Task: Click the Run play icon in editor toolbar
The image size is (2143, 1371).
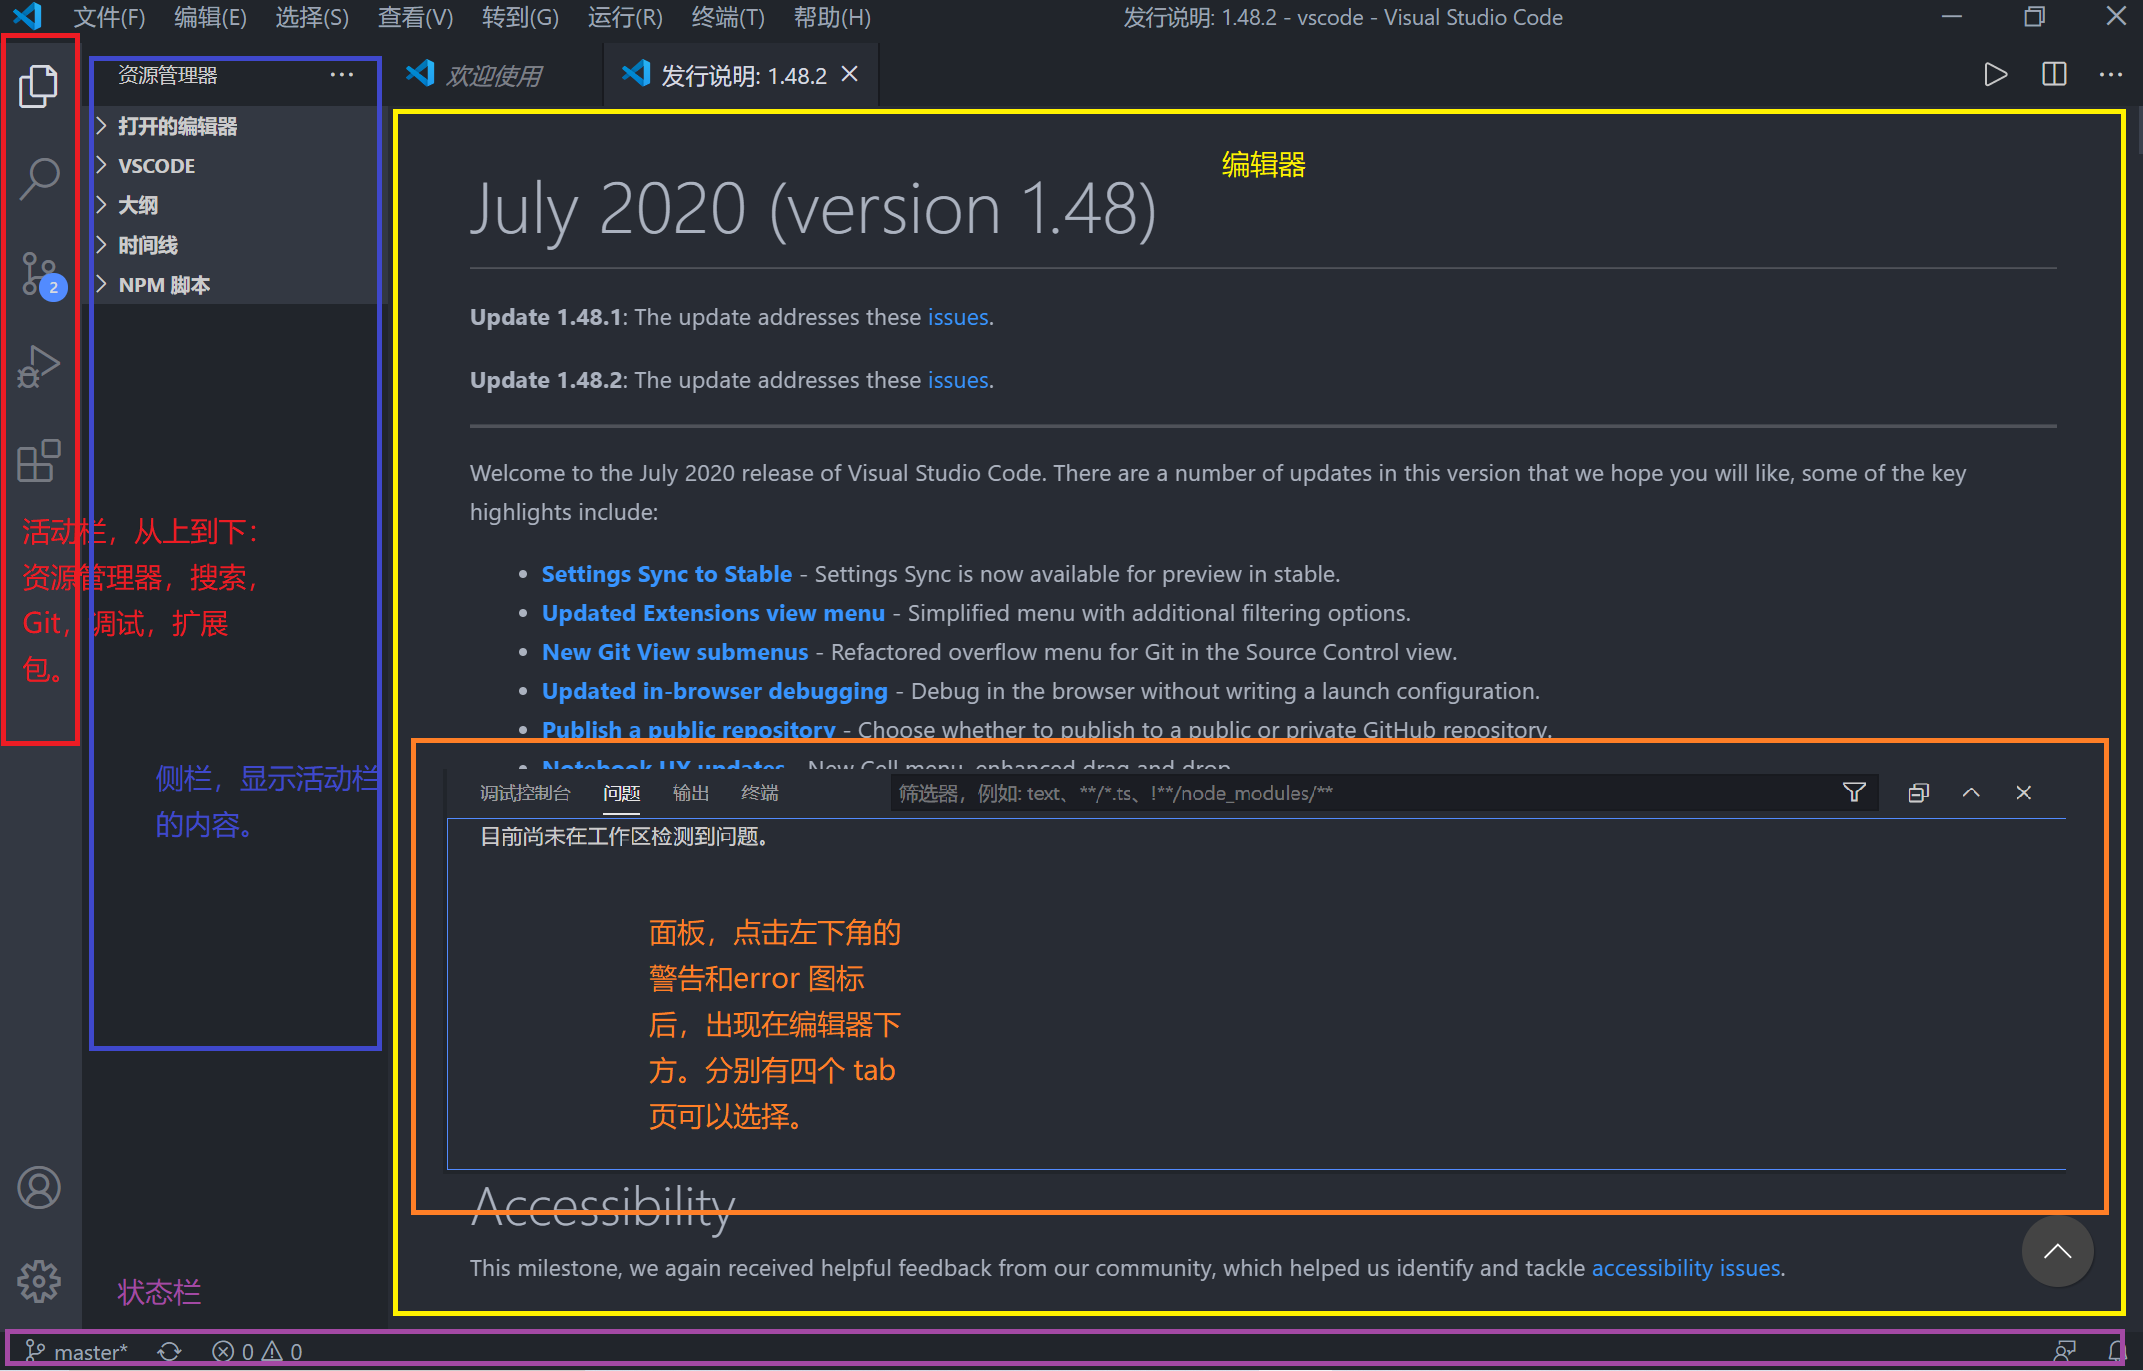Action: click(1995, 75)
